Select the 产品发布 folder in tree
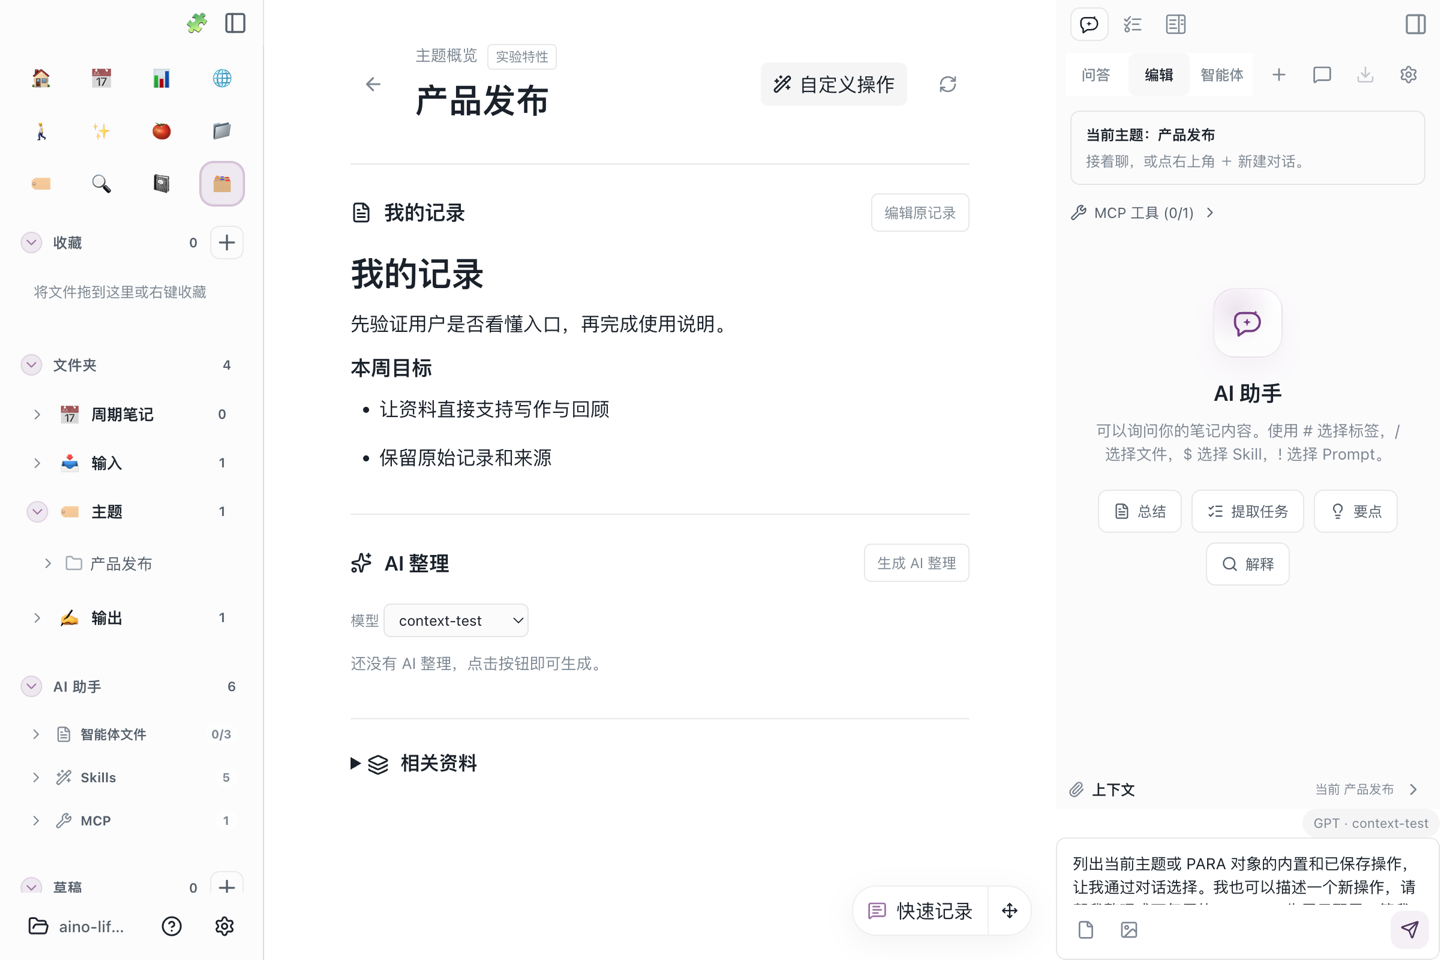 point(121,564)
